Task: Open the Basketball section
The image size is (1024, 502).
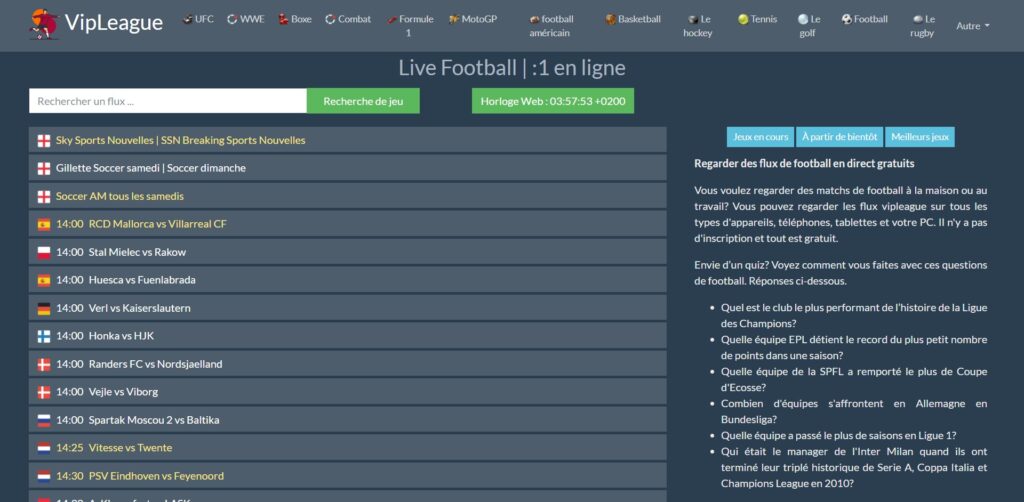Action: (x=633, y=20)
